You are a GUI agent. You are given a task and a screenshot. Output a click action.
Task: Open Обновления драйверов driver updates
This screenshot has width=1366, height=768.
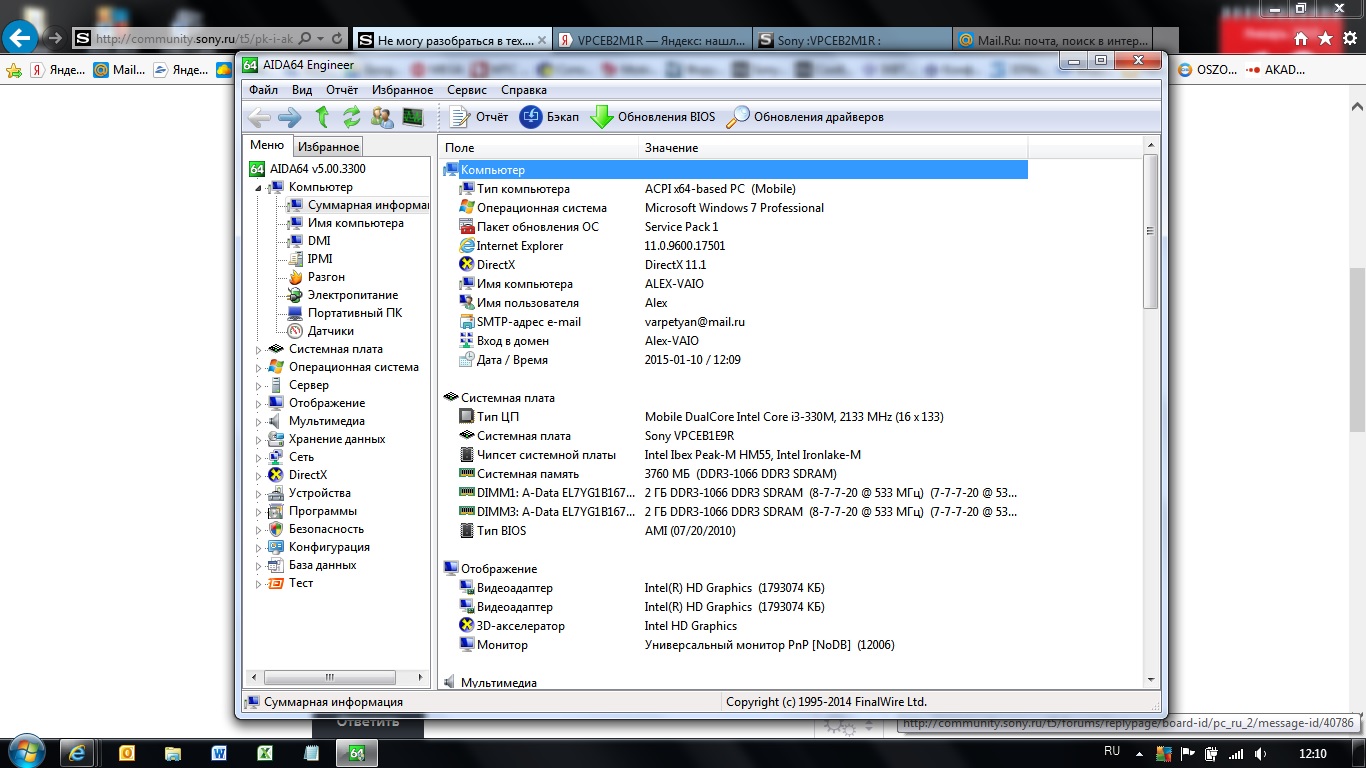pyautogui.click(x=805, y=117)
